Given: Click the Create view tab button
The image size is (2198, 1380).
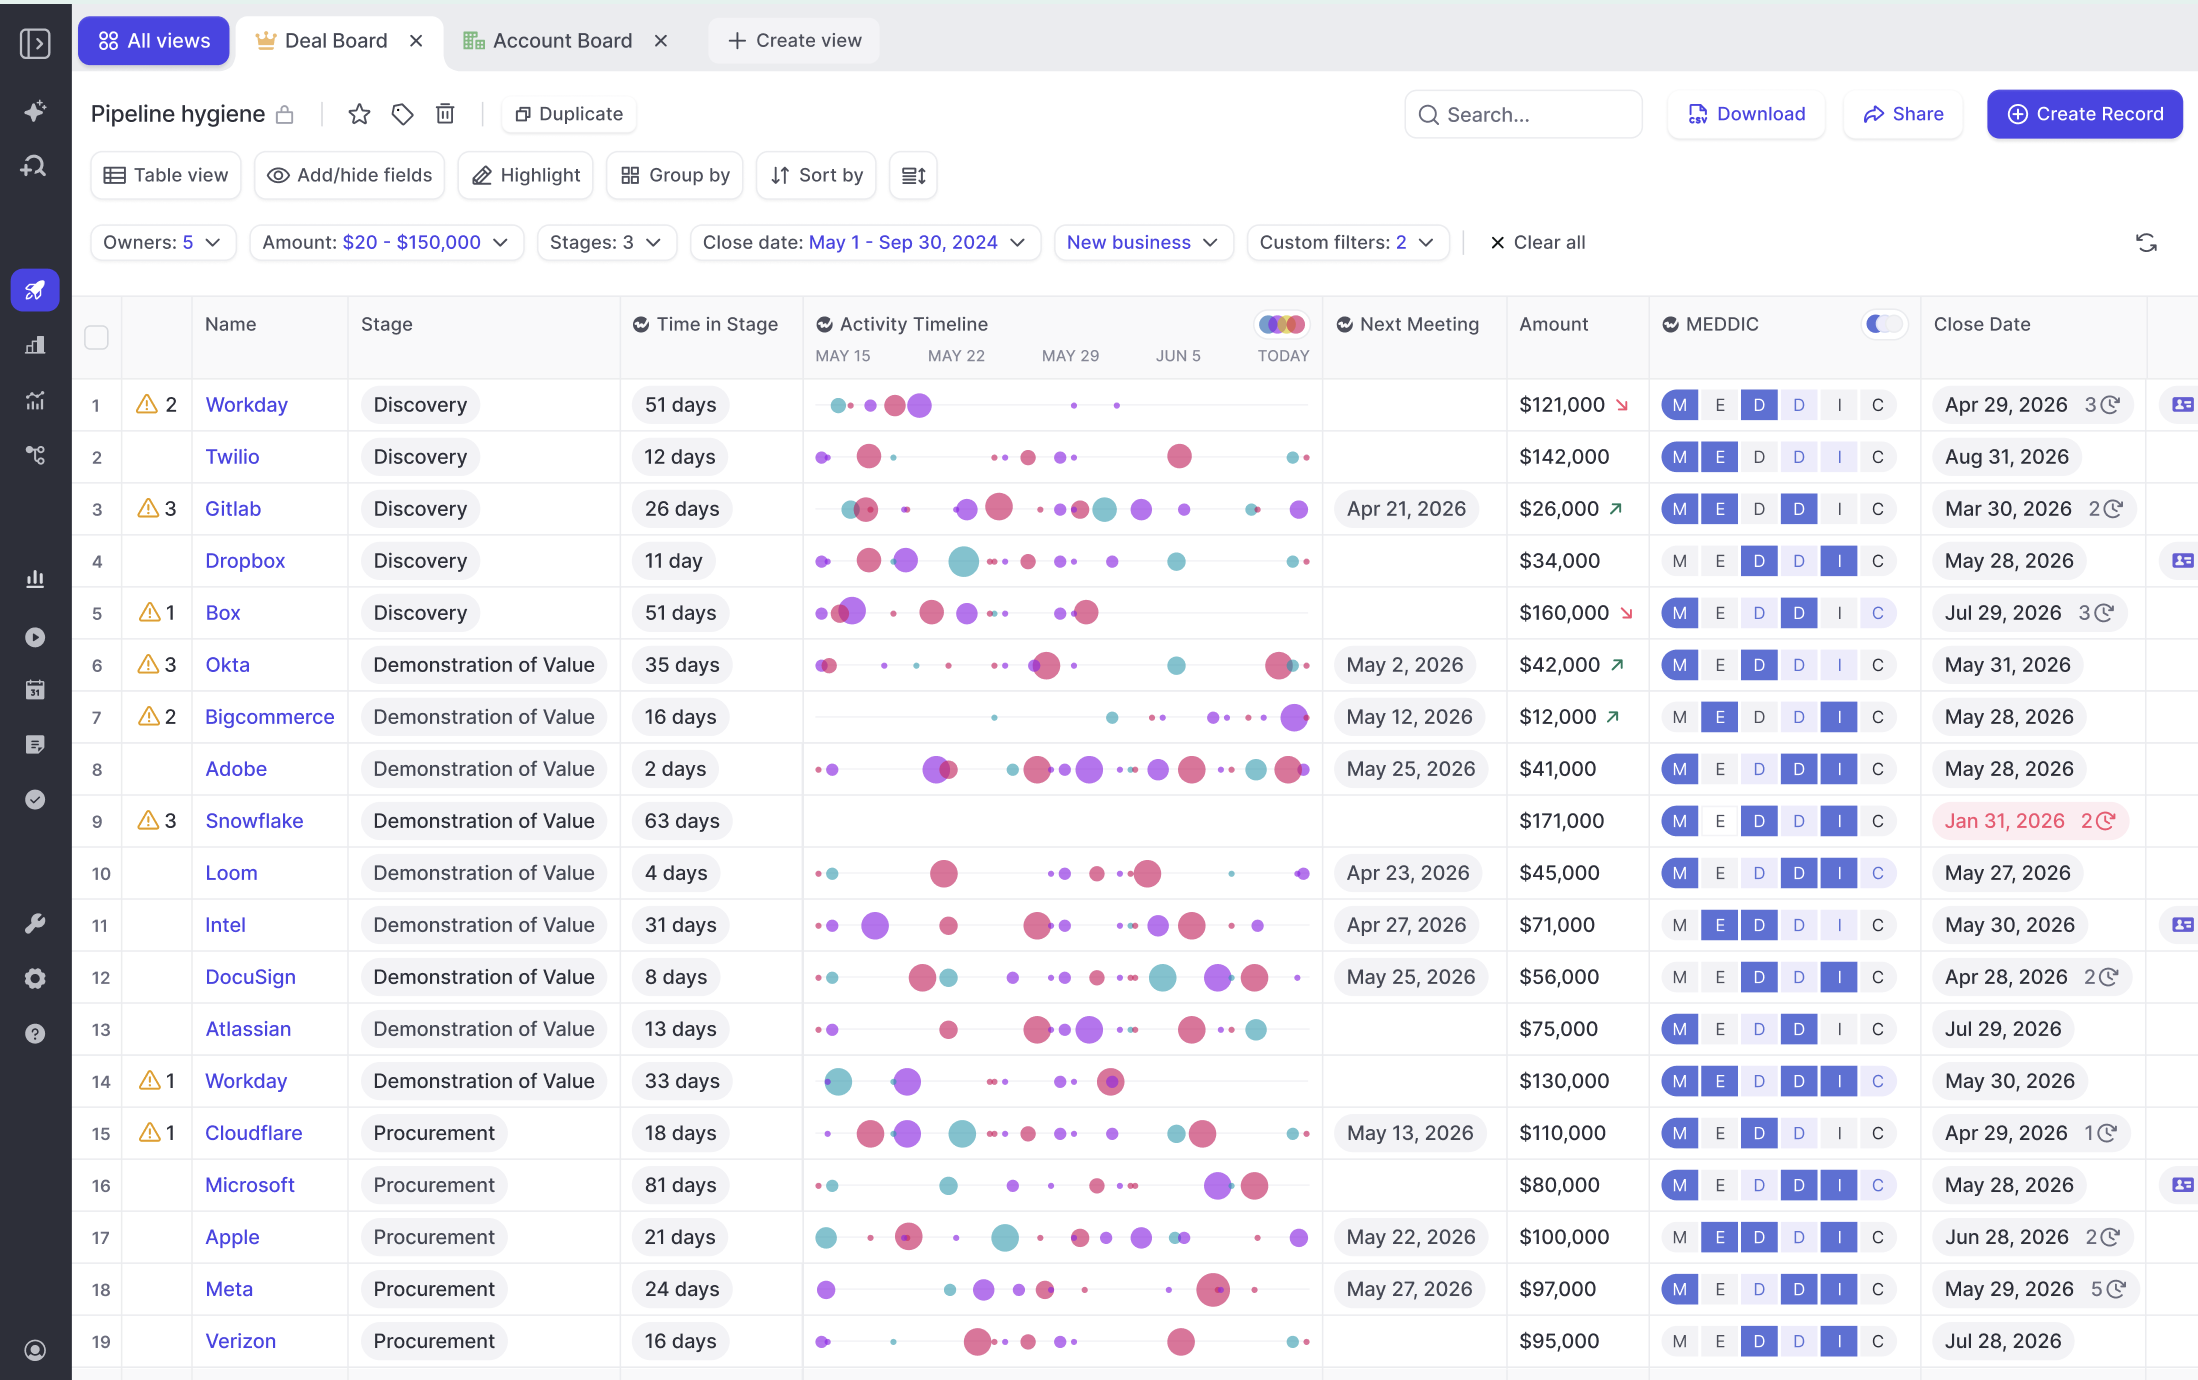Looking at the screenshot, I should pos(795,41).
